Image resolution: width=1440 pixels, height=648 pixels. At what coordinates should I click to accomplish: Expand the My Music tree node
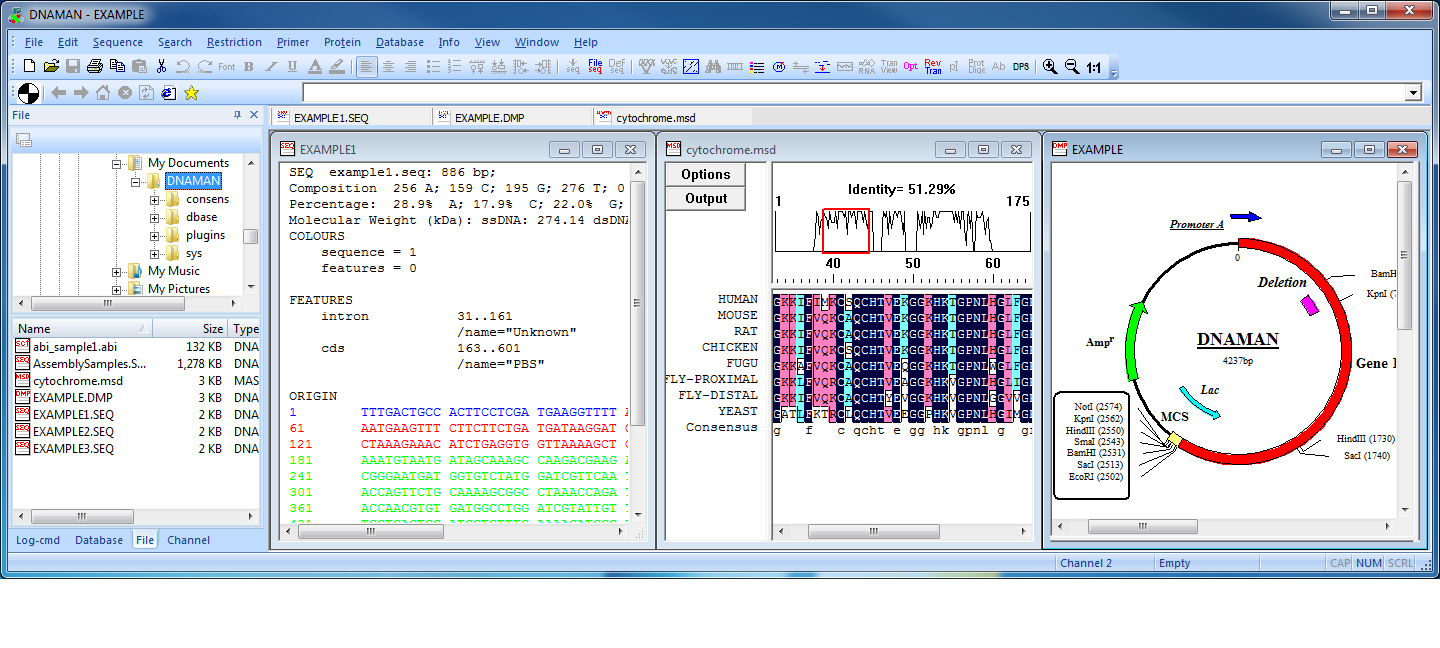point(117,272)
